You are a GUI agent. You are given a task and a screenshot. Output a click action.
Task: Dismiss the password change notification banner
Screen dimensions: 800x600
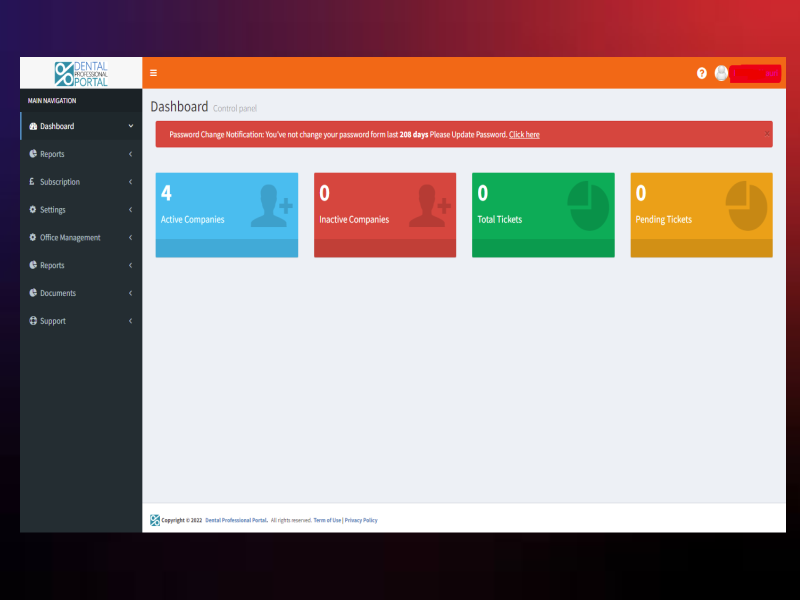[767, 133]
